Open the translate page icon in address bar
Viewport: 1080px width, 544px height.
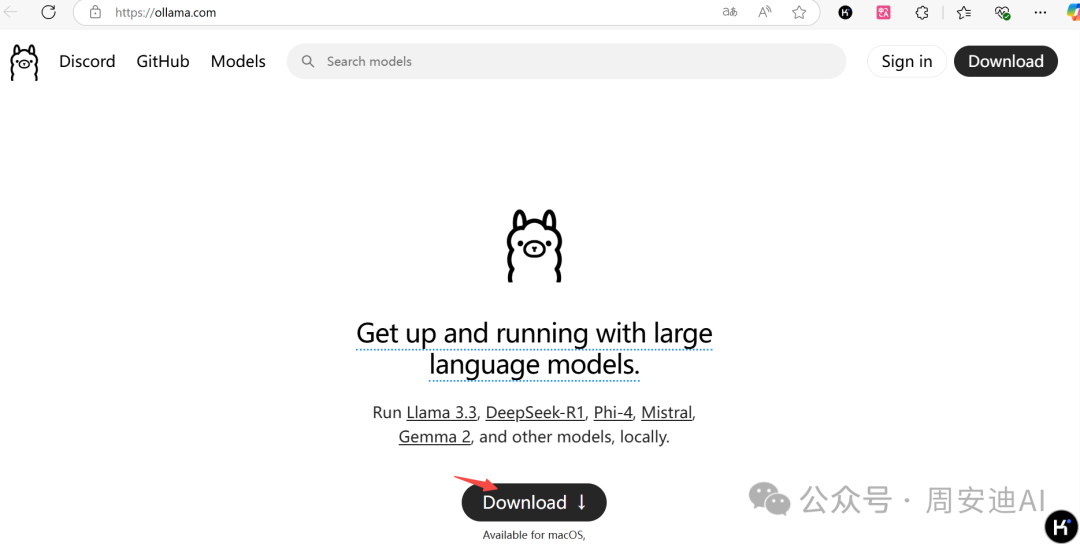point(730,12)
